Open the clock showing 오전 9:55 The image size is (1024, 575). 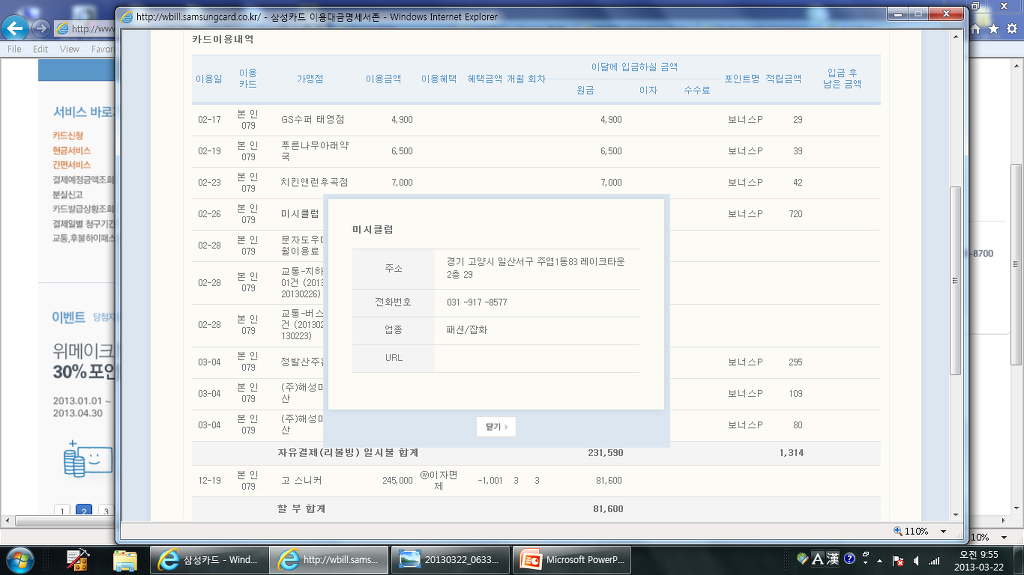(x=978, y=561)
